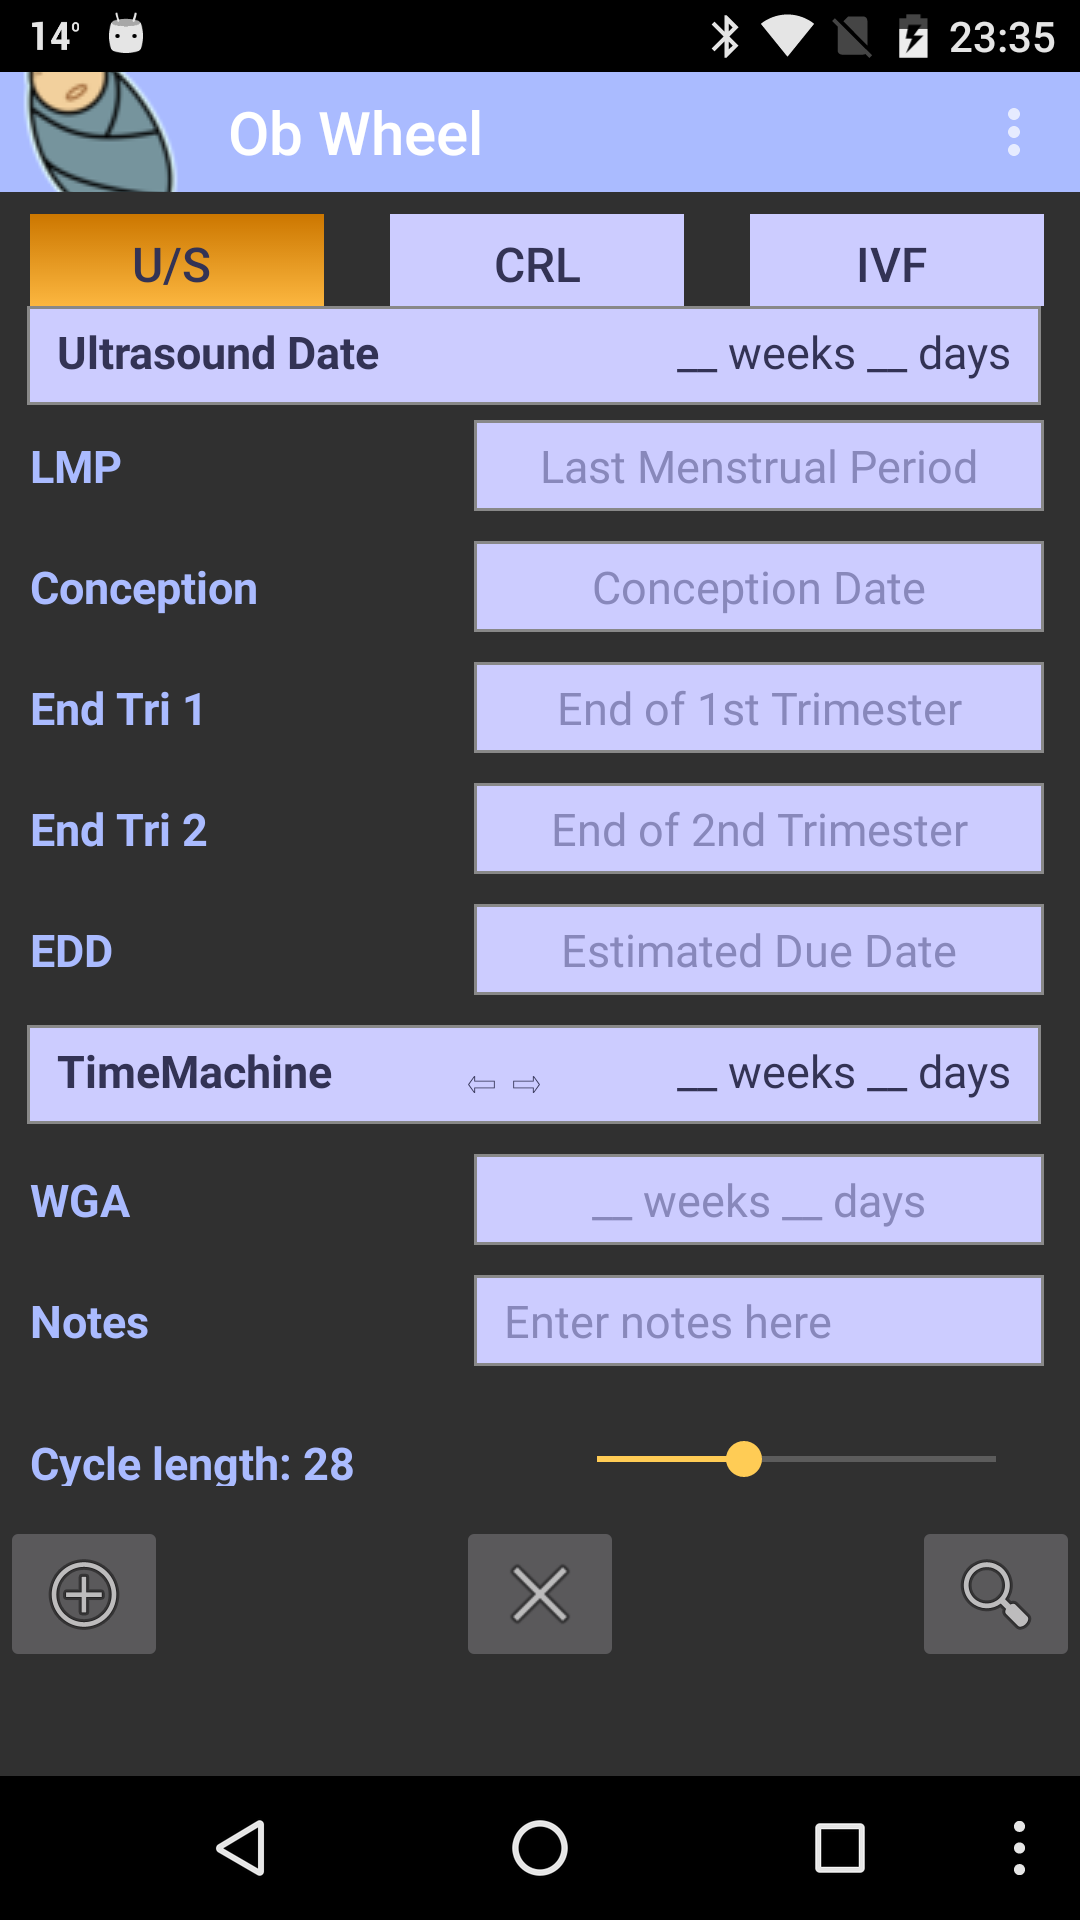Switch to the U/S tab
This screenshot has height=1920, width=1080.
coord(177,261)
